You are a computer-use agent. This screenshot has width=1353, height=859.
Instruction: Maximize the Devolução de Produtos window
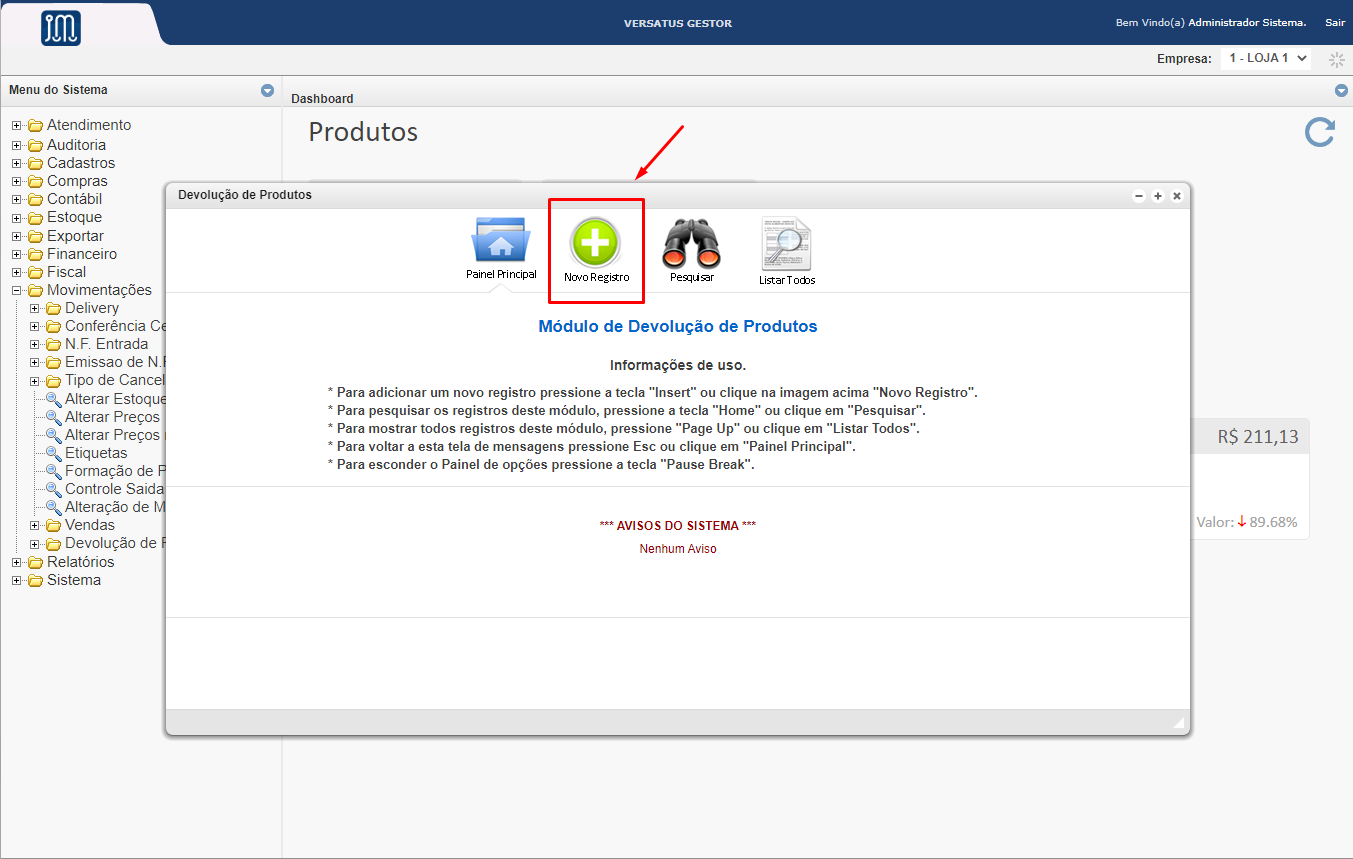[1157, 196]
